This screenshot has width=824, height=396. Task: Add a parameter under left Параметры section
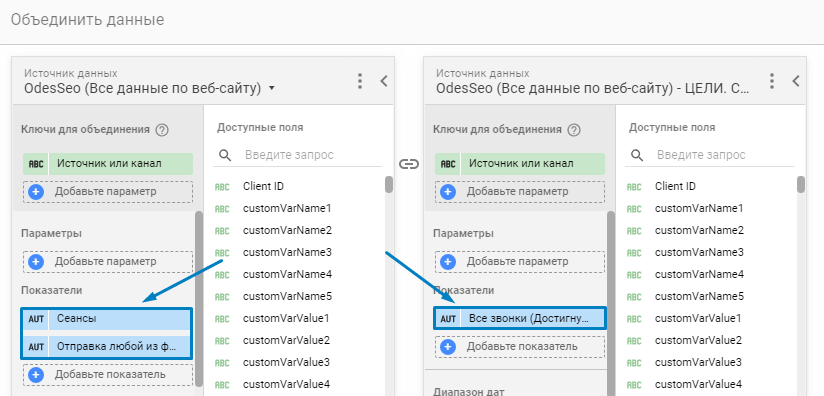(x=108, y=262)
